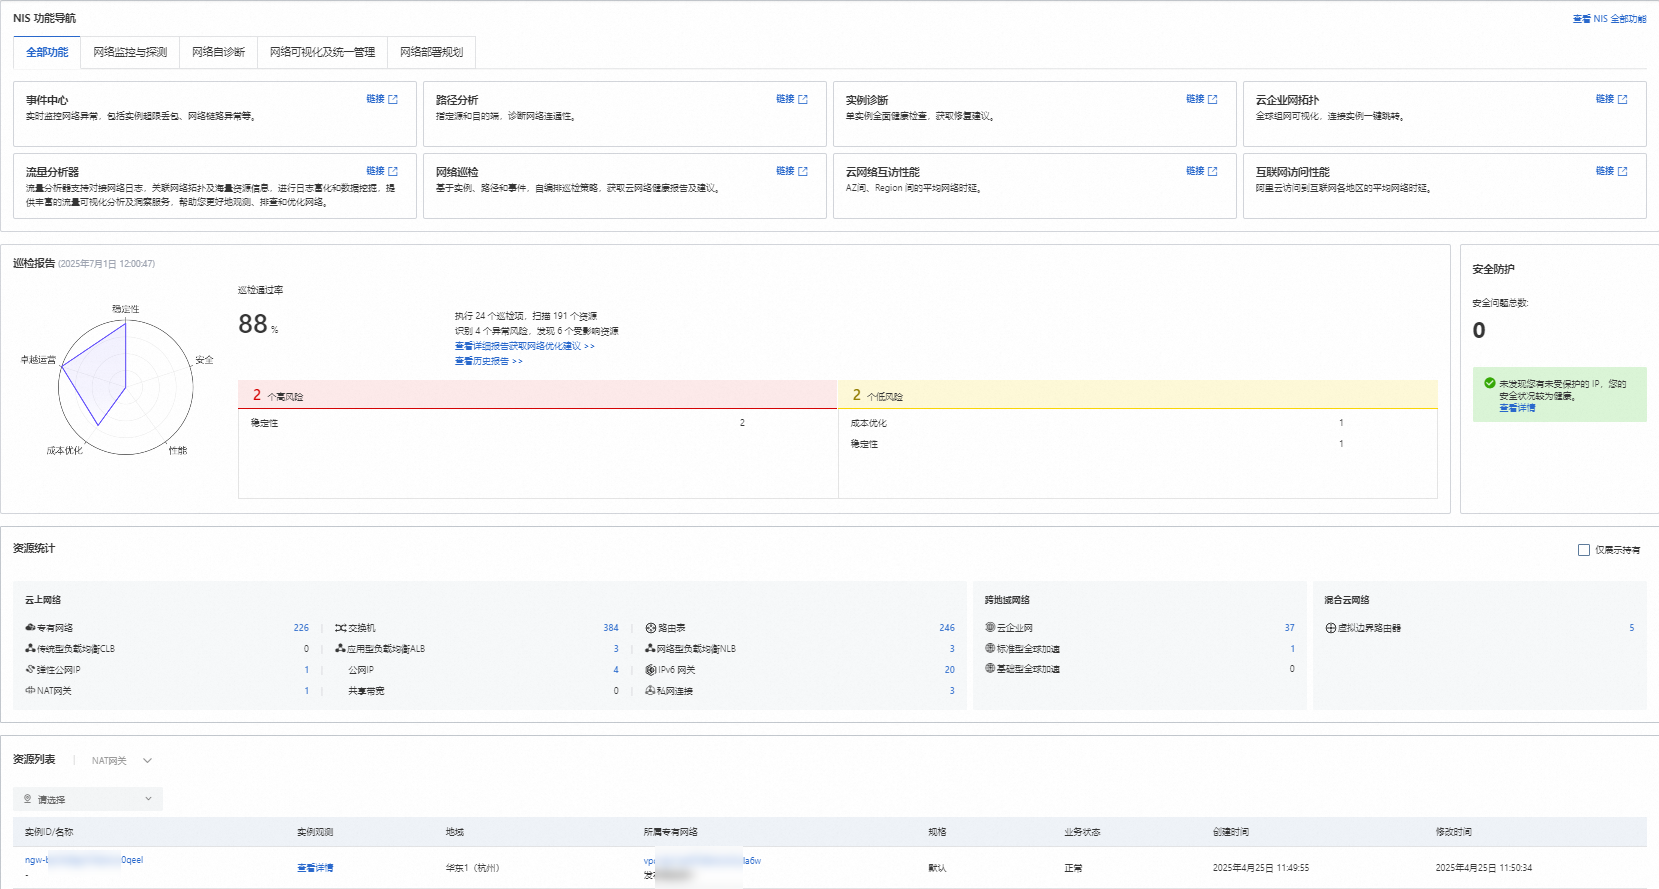Switch to the 全部功能 tab
1659x889 pixels.
tap(47, 52)
